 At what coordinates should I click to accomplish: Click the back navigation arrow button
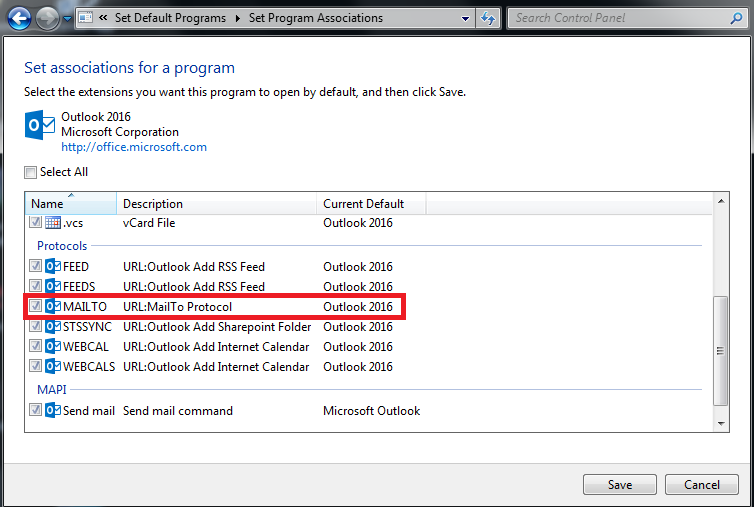18,18
